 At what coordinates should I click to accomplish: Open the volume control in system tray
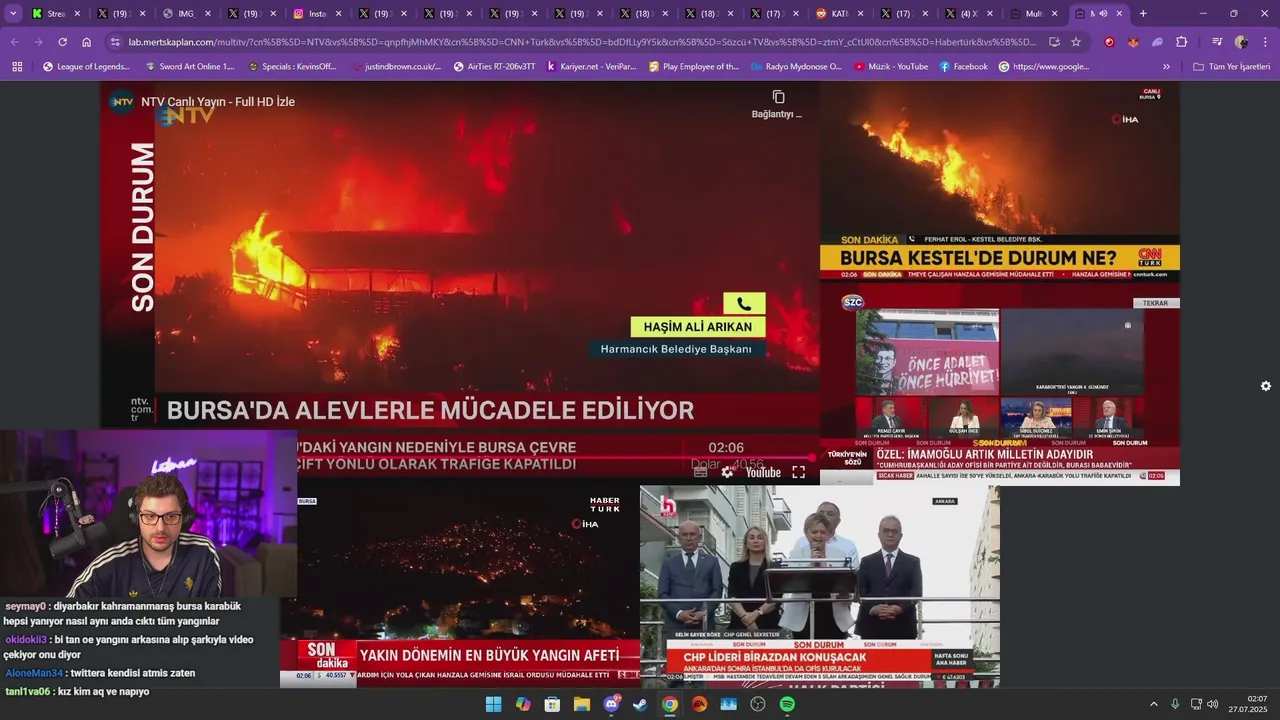pos(1212,704)
